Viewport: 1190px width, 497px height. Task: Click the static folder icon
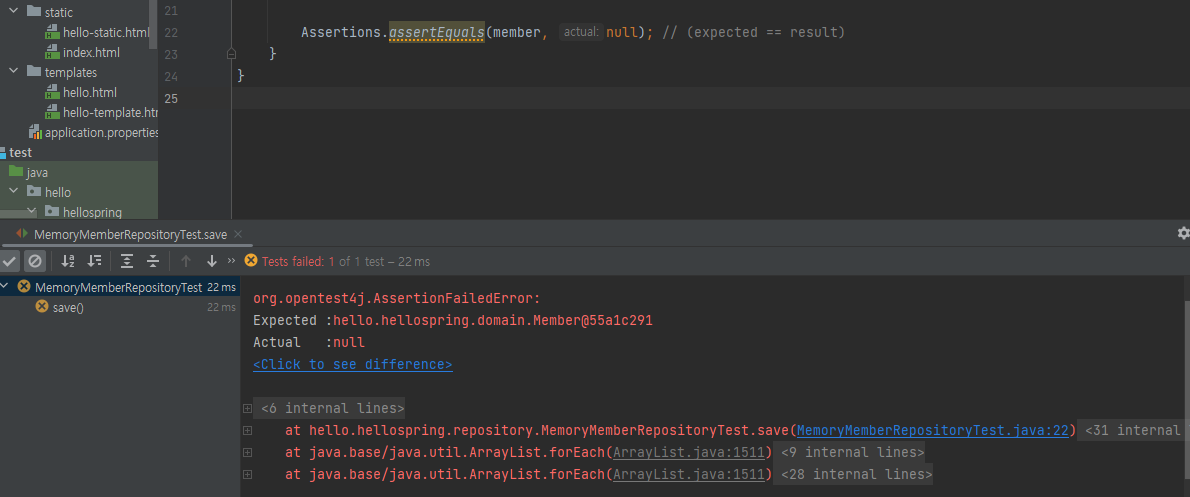(x=33, y=11)
